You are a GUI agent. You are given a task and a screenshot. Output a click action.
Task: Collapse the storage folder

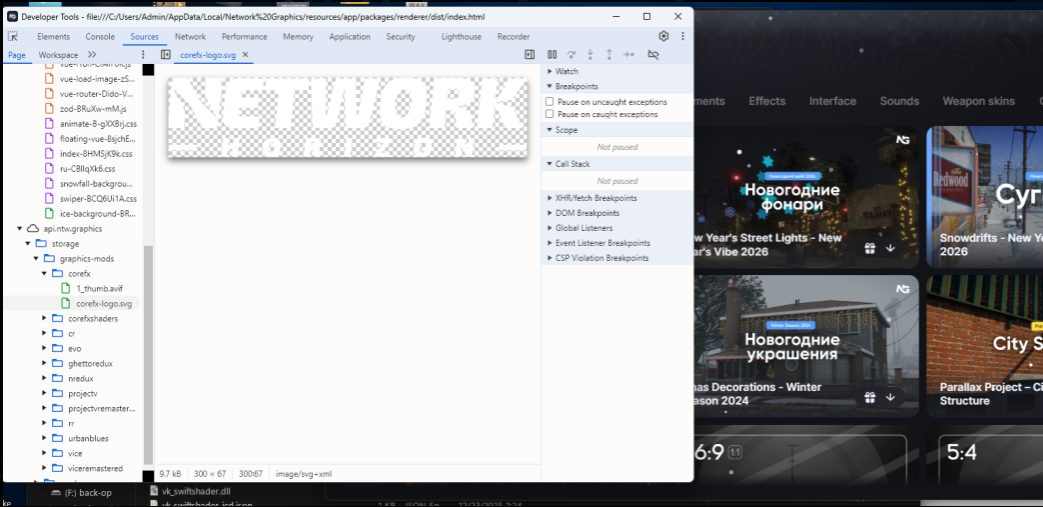pos(28,244)
